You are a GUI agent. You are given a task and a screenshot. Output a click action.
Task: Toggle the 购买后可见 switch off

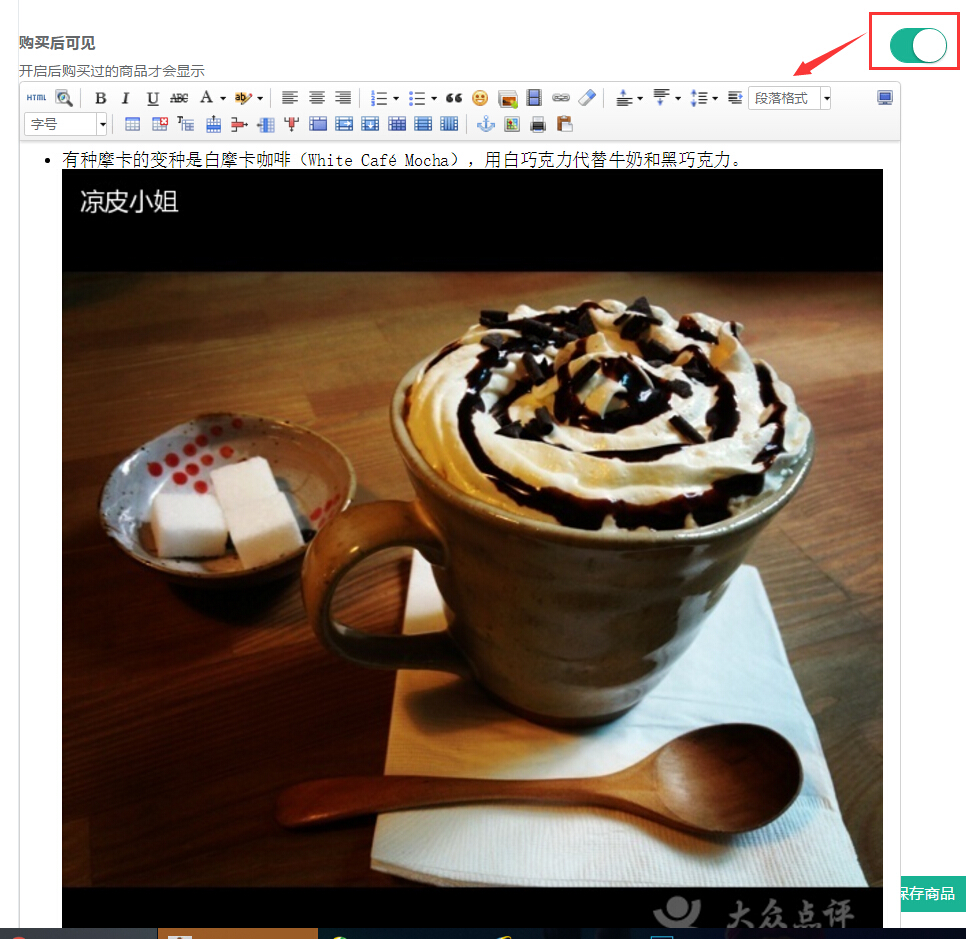pyautogui.click(x=918, y=45)
